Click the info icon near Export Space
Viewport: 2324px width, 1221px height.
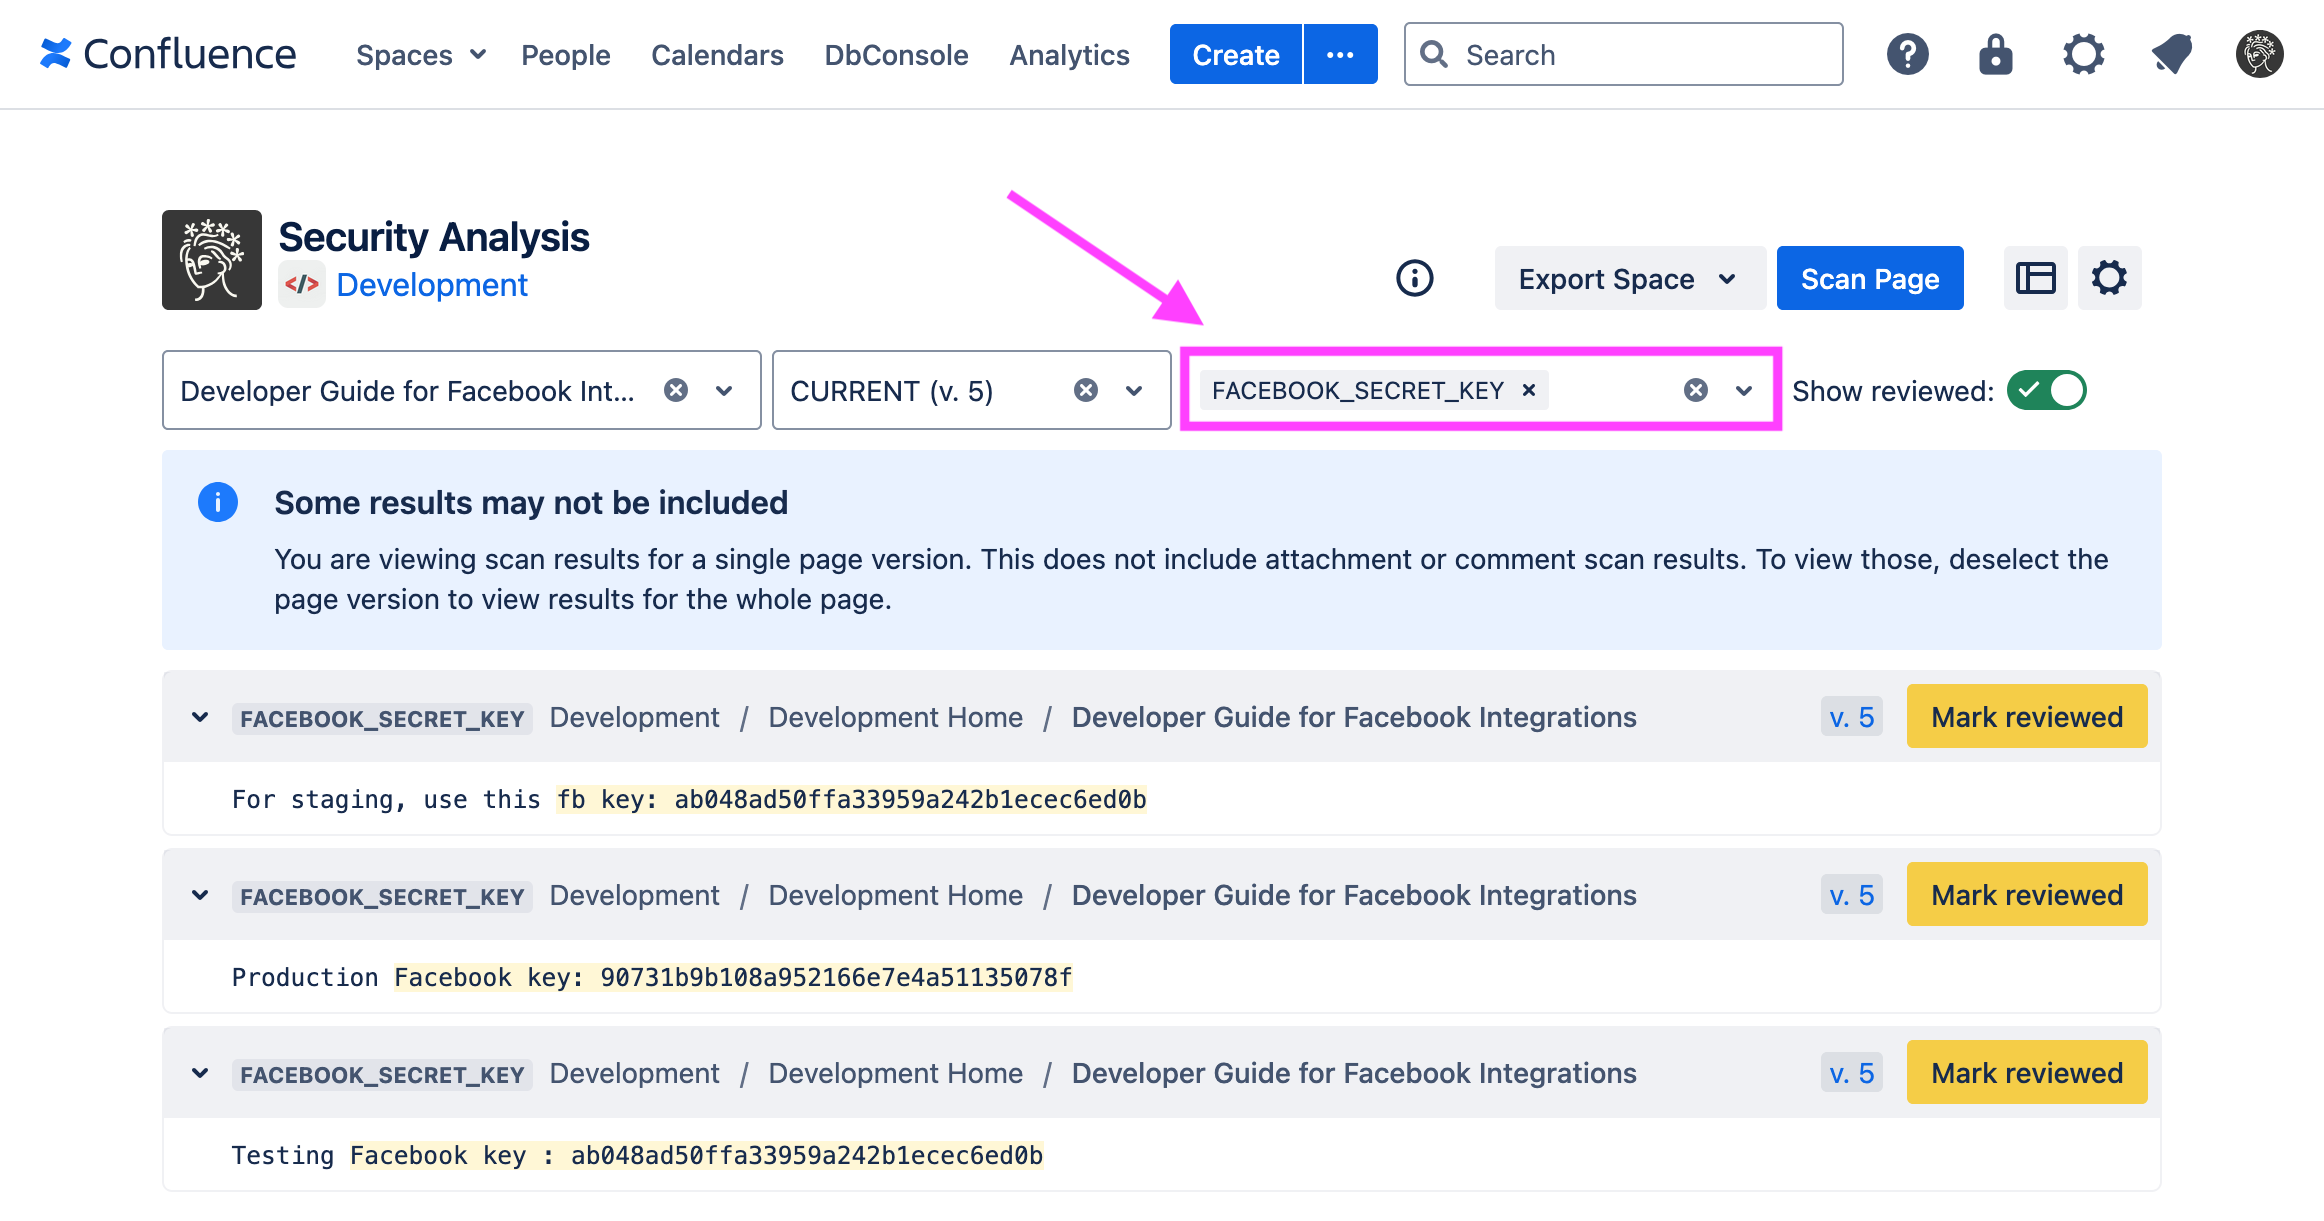(x=1415, y=278)
